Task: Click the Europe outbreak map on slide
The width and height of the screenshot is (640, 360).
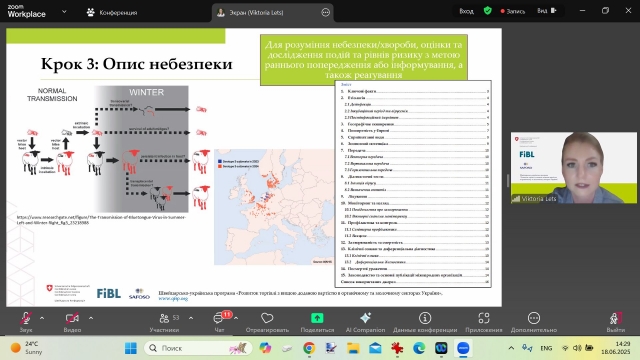Action: coord(274,207)
